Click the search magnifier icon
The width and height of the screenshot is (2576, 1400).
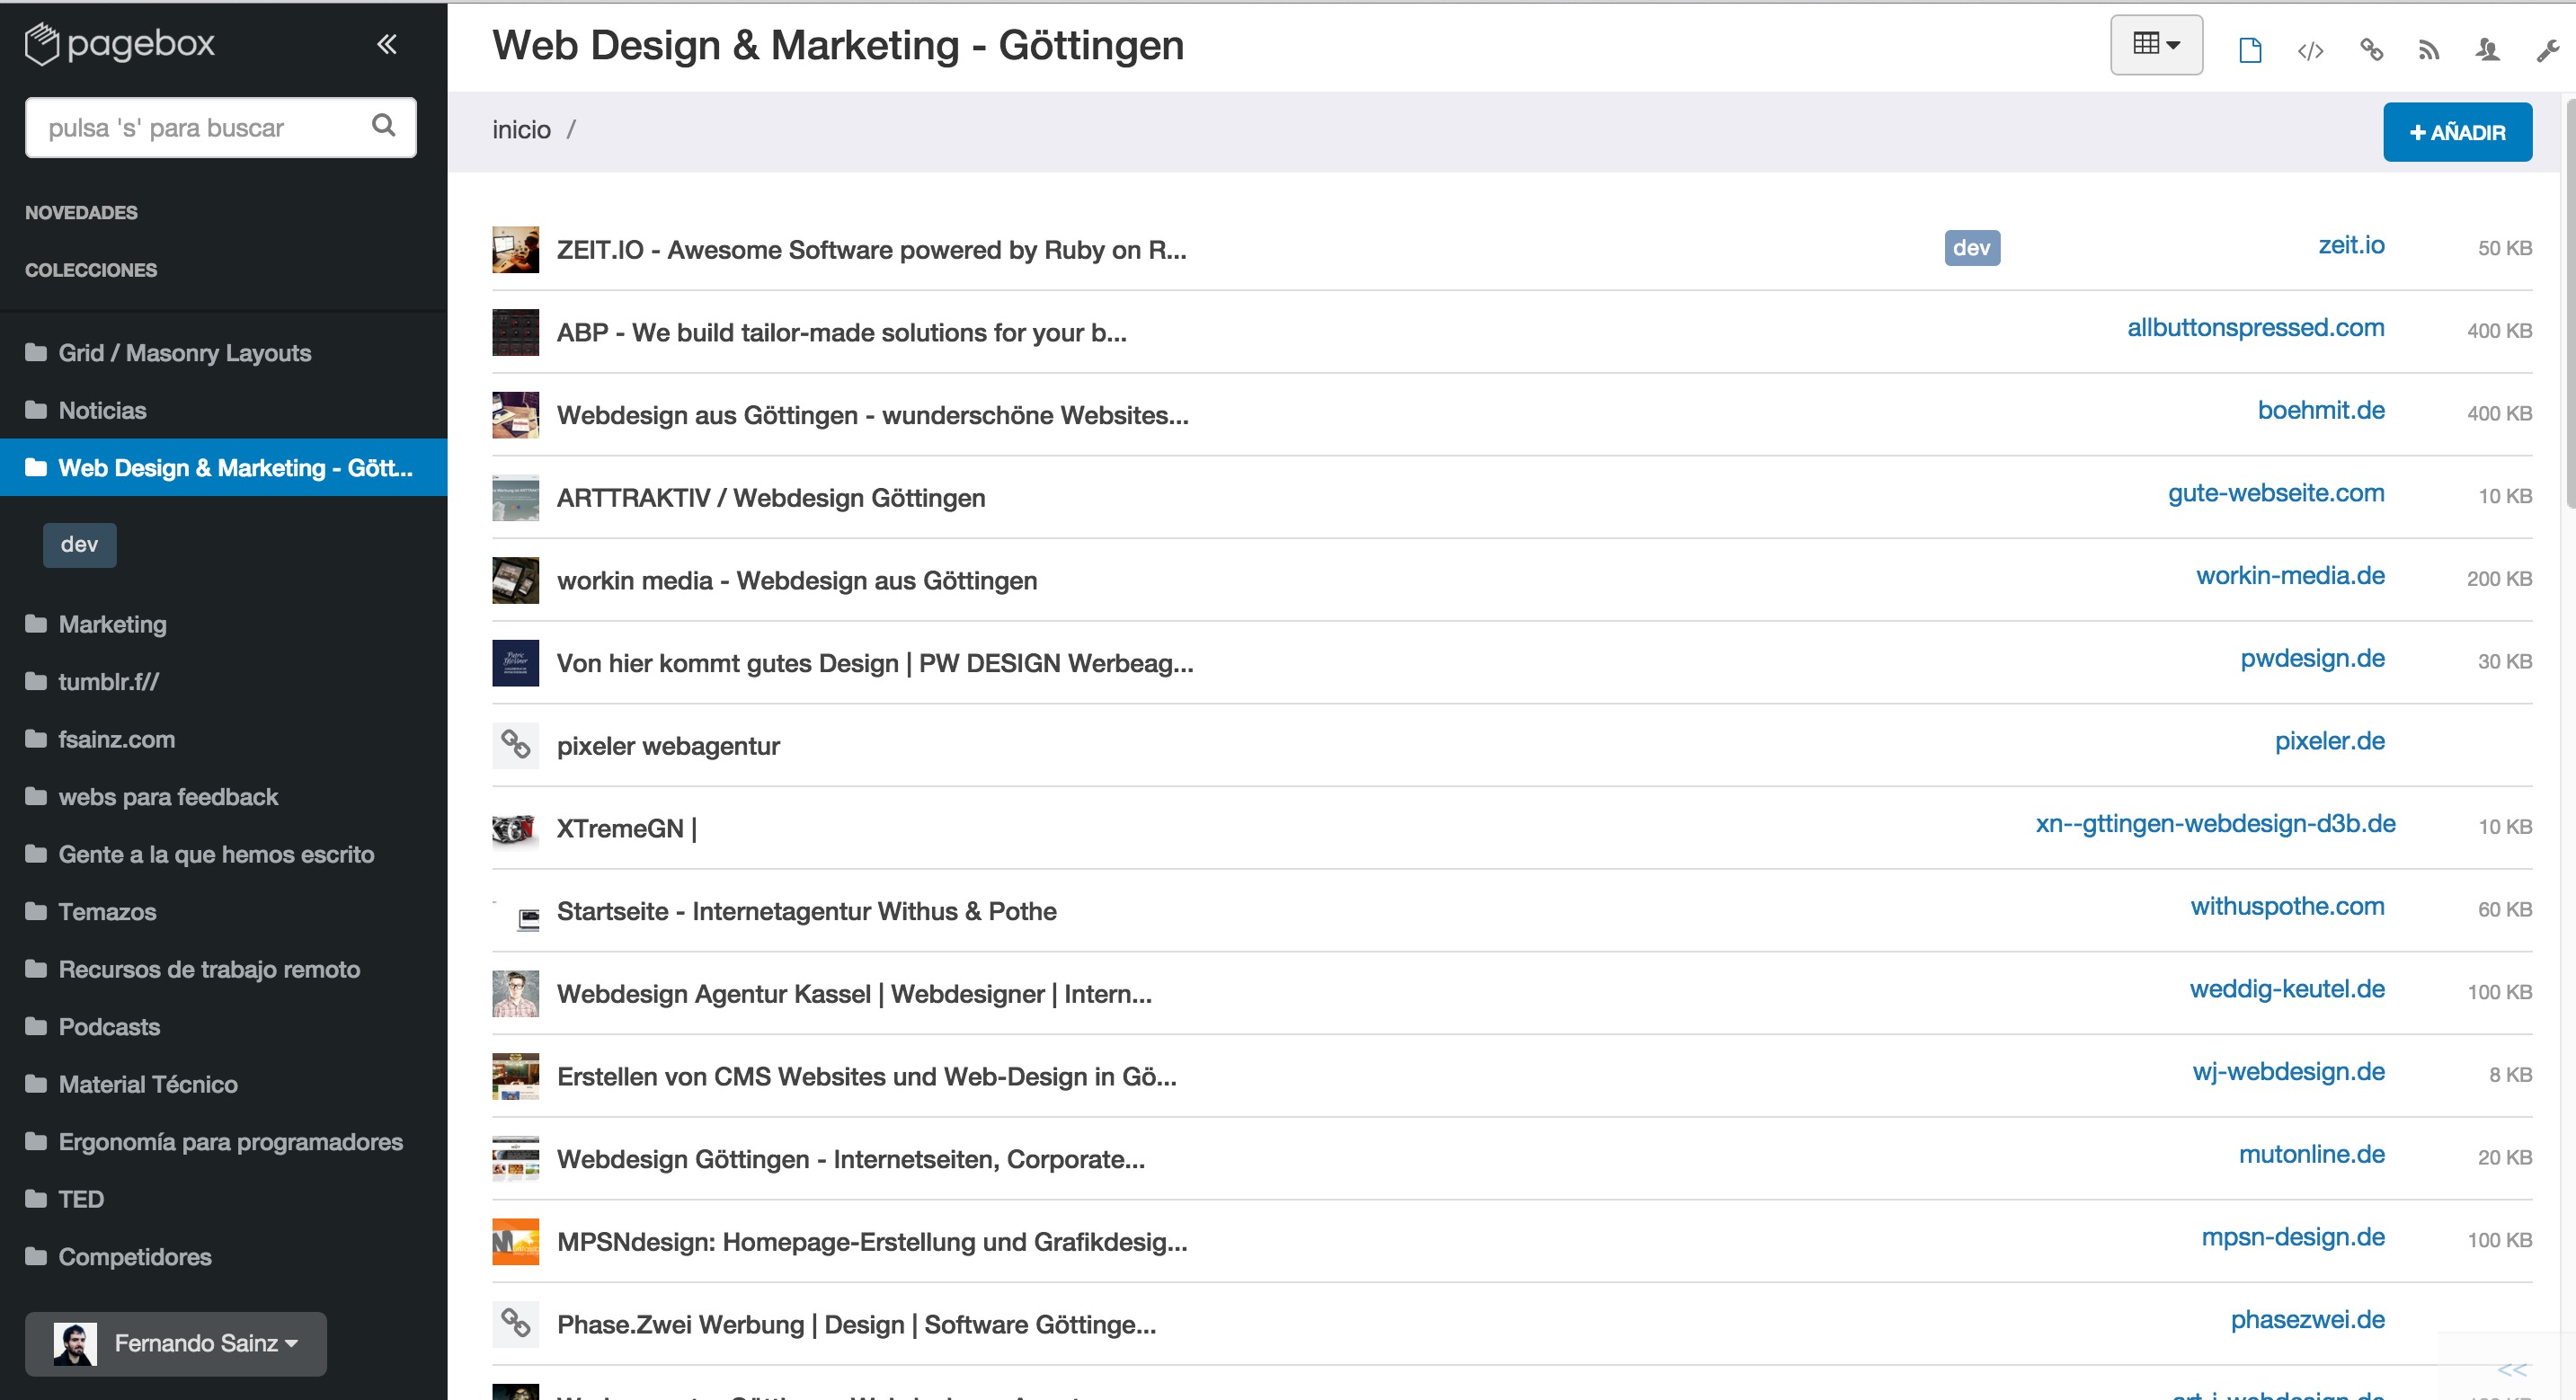[383, 126]
